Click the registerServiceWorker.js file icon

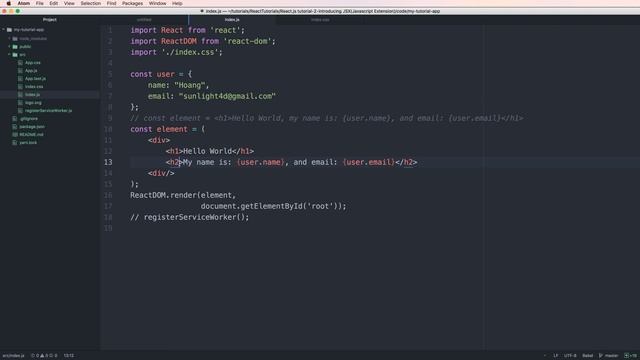pos(20,111)
